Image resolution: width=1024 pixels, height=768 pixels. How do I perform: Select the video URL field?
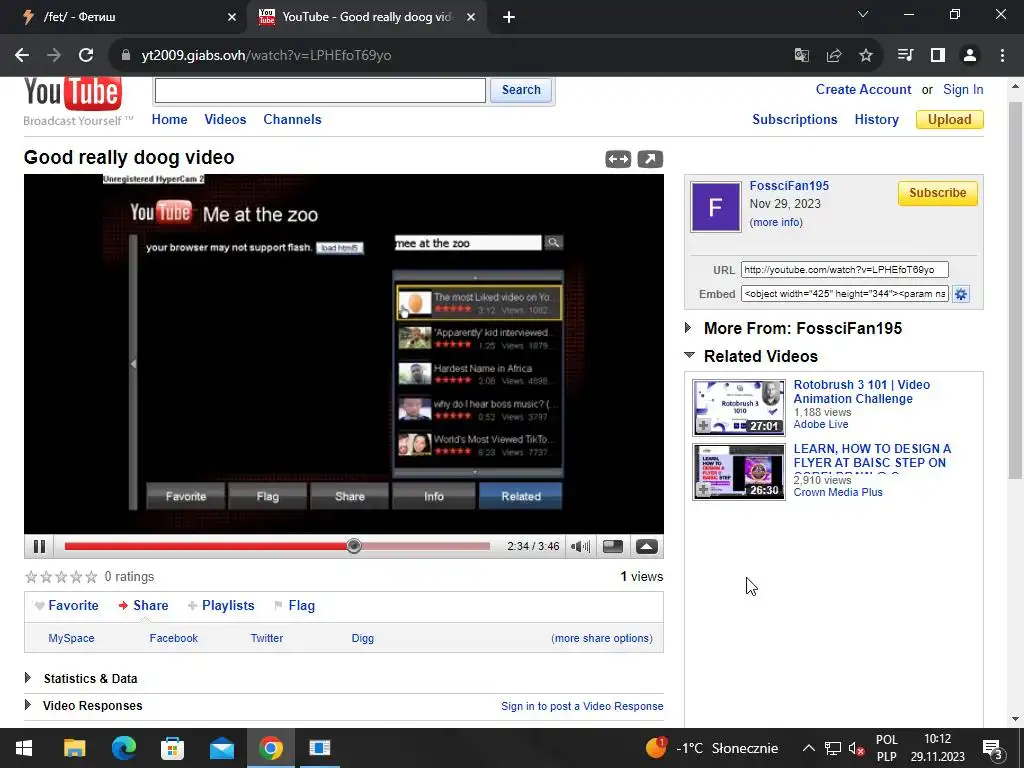pyautogui.click(x=844, y=270)
